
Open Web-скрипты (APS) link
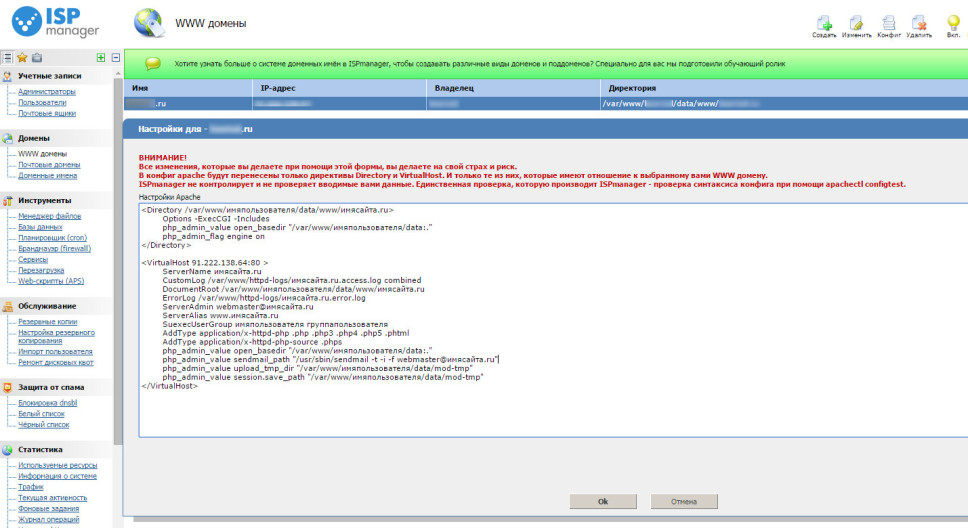click(51, 281)
